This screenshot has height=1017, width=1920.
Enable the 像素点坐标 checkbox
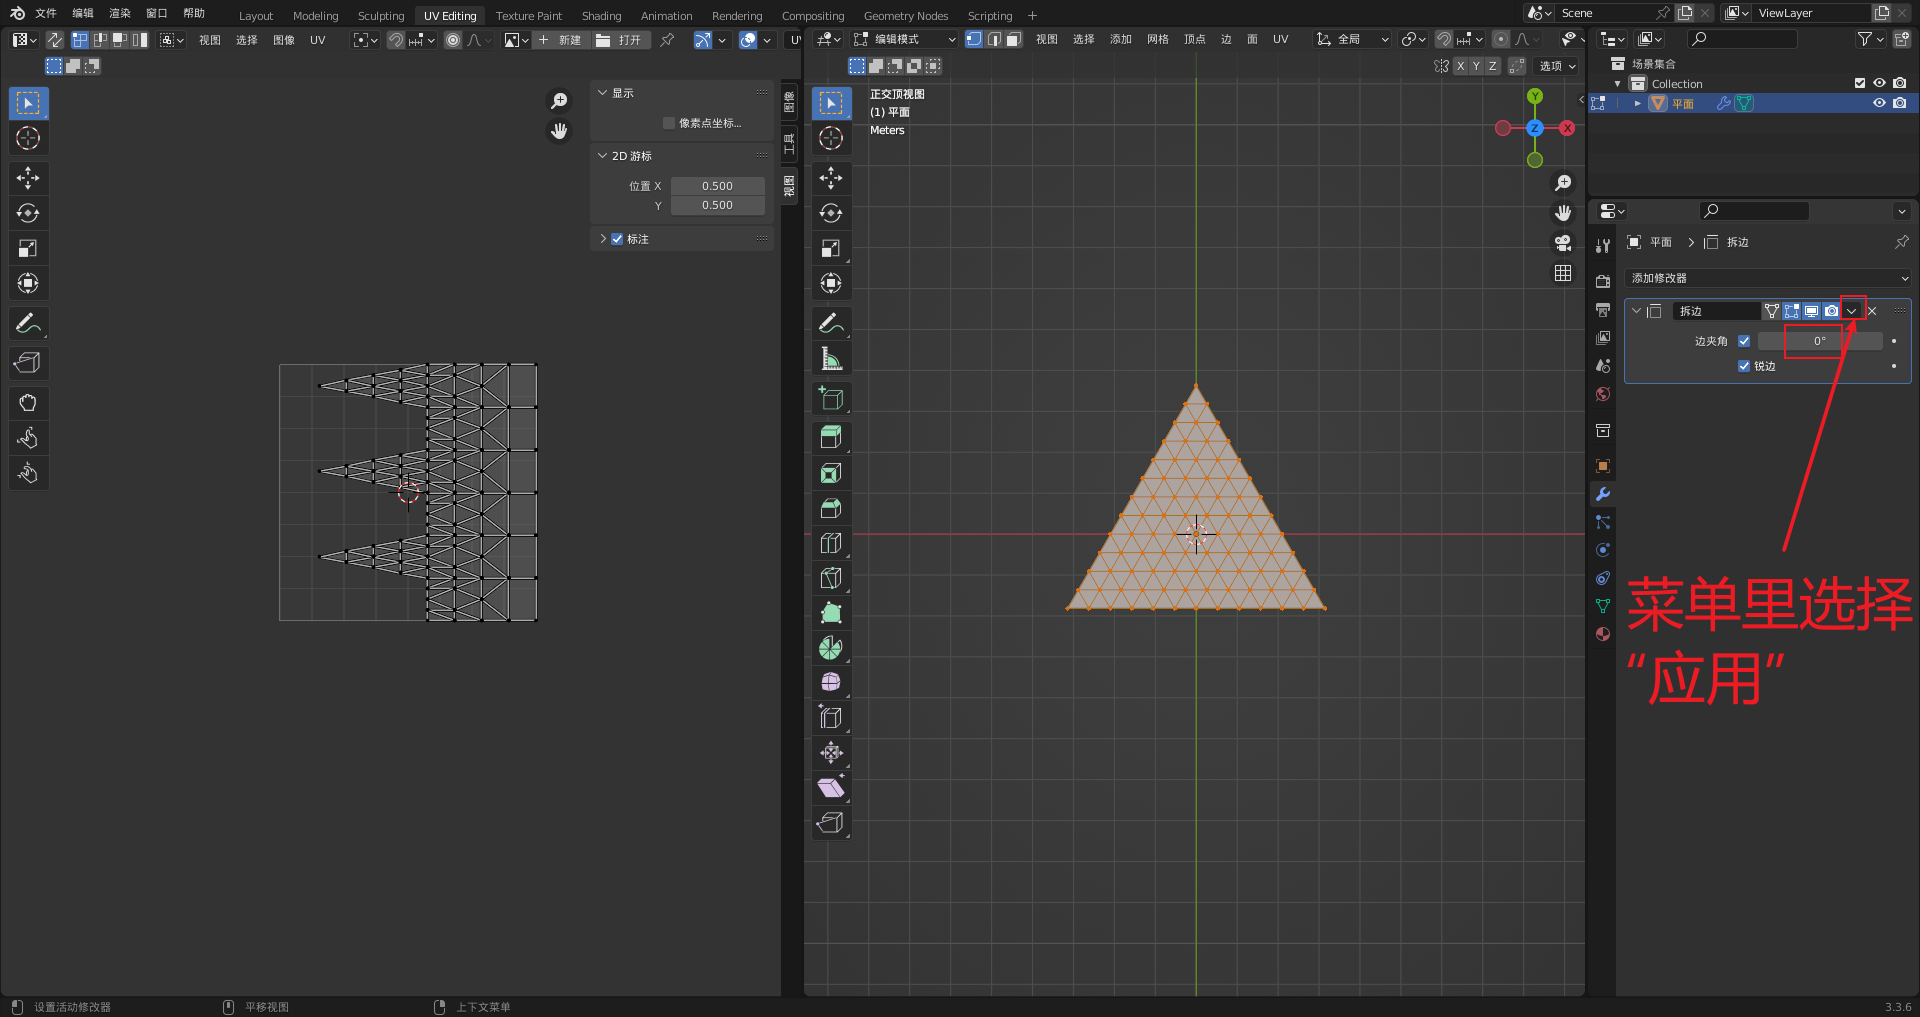click(669, 123)
